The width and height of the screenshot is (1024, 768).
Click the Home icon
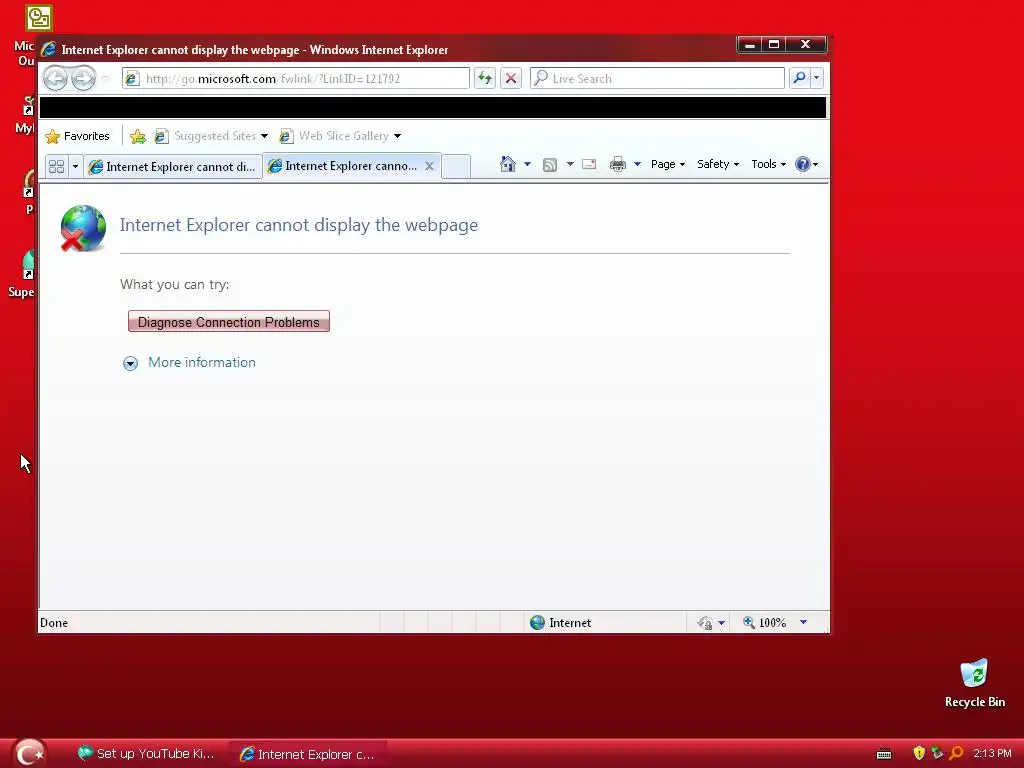[507, 164]
